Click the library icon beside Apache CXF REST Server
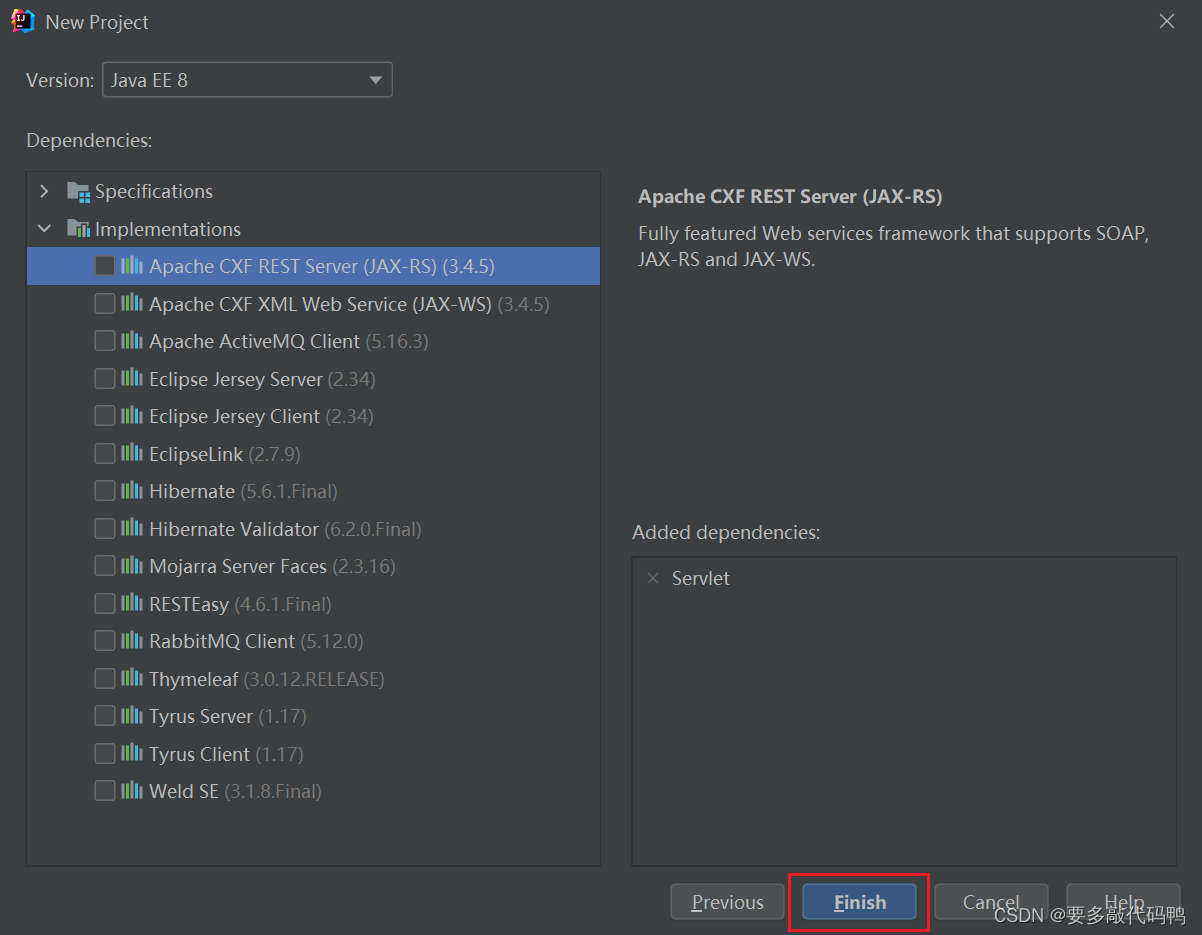 pos(132,266)
